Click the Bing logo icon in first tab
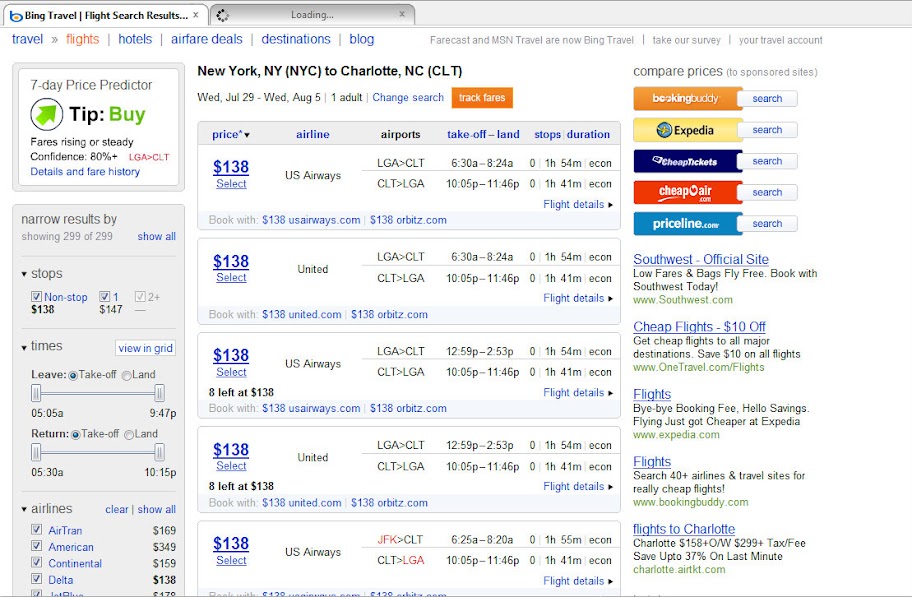The height and width of the screenshot is (597, 912). [x=16, y=16]
